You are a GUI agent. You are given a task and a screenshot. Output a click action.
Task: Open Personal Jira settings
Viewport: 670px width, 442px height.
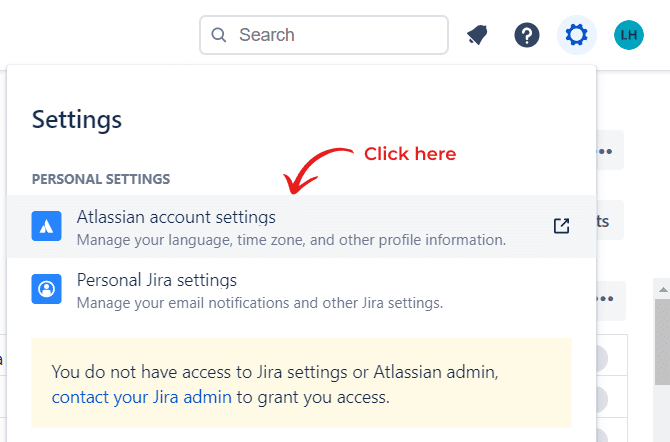click(x=301, y=289)
